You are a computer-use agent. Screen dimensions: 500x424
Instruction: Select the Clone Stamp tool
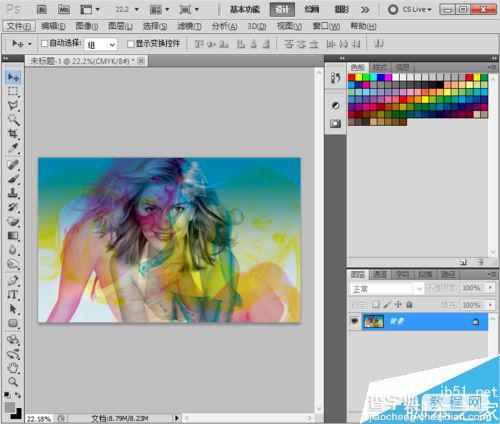coord(13,193)
